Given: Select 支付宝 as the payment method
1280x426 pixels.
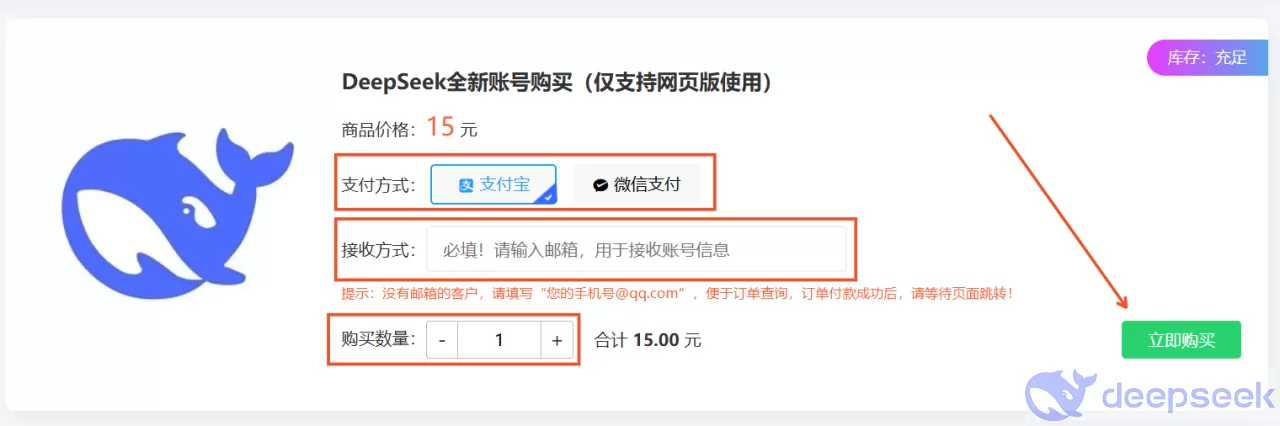Looking at the screenshot, I should (x=493, y=184).
